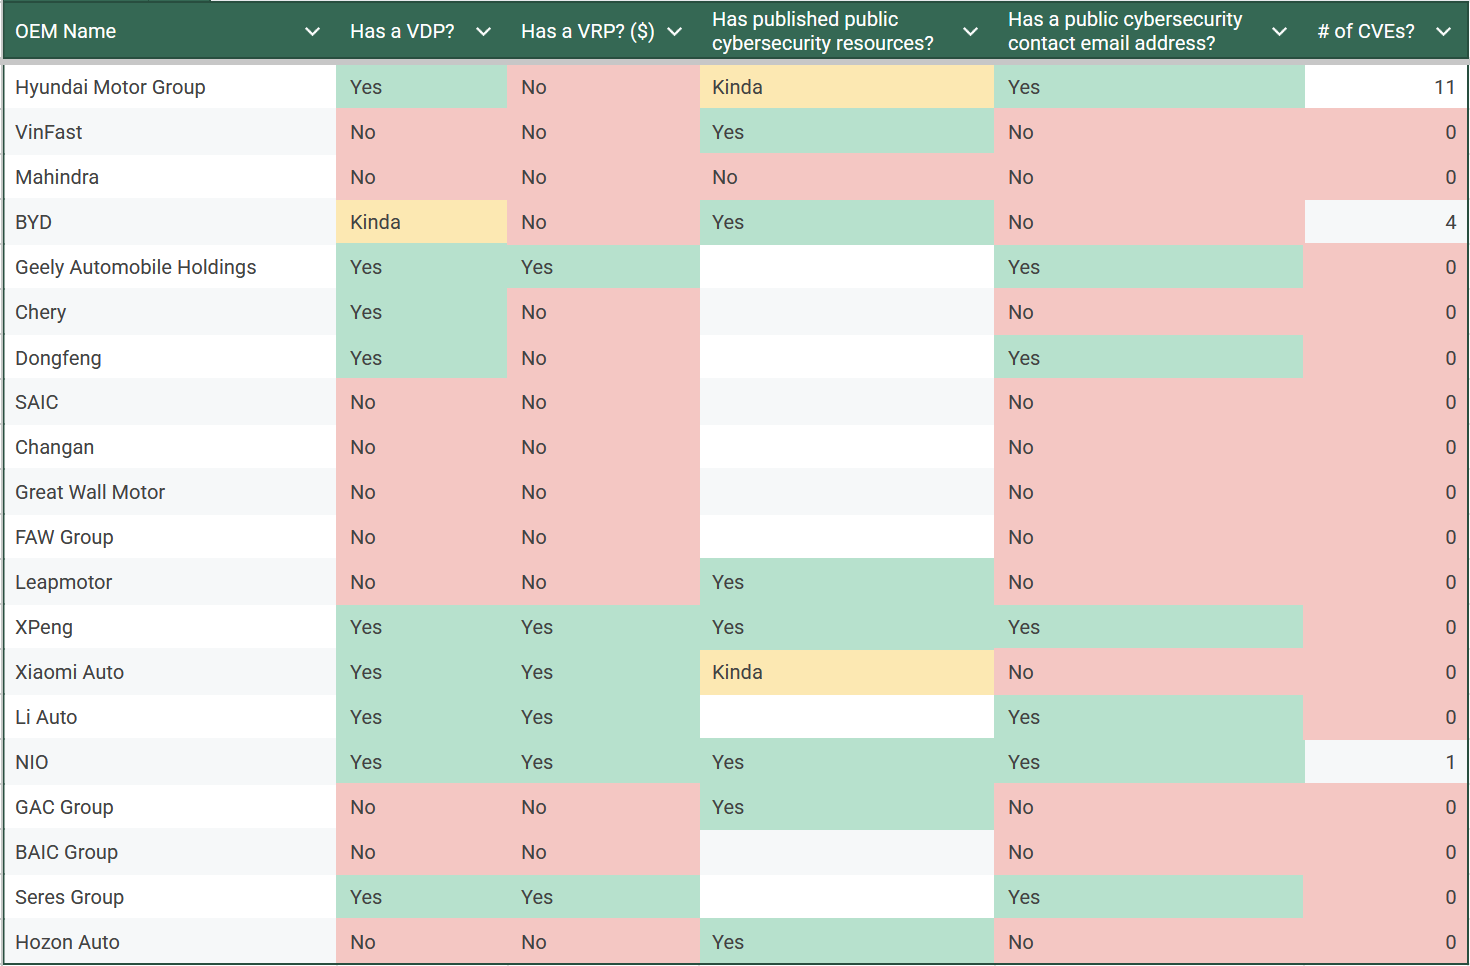Select Dongfeng's Yes contact email cell
The height and width of the screenshot is (966, 1470).
click(1149, 357)
